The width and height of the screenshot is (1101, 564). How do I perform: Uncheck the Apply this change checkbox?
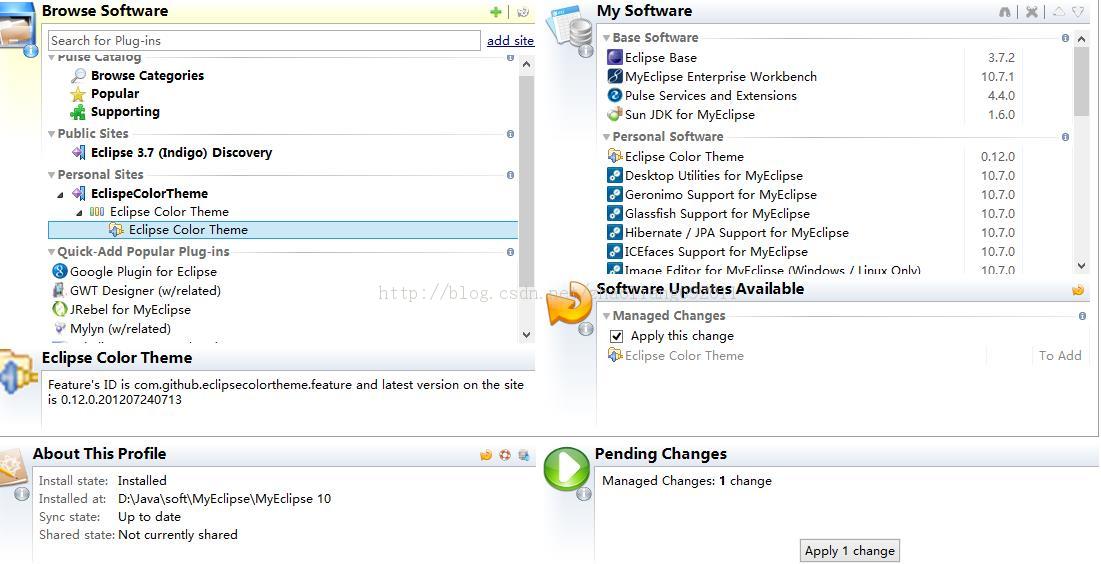[x=617, y=336]
